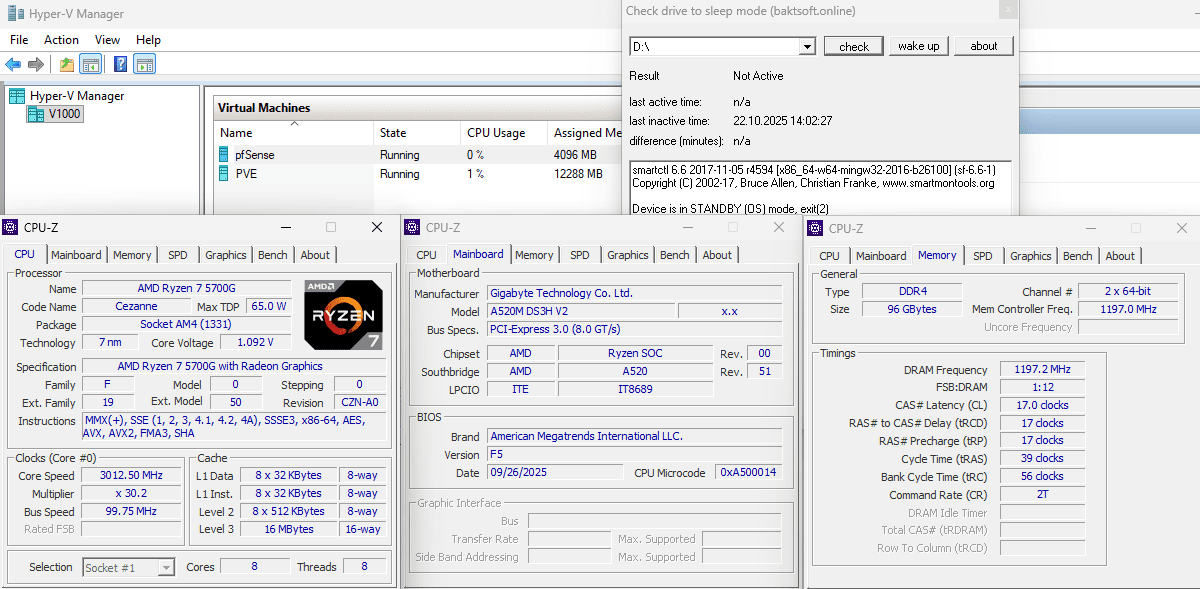Screen dimensions: 1200x589
Task: Click title bar icon of CPU-Z memory window
Action: [x=815, y=229]
